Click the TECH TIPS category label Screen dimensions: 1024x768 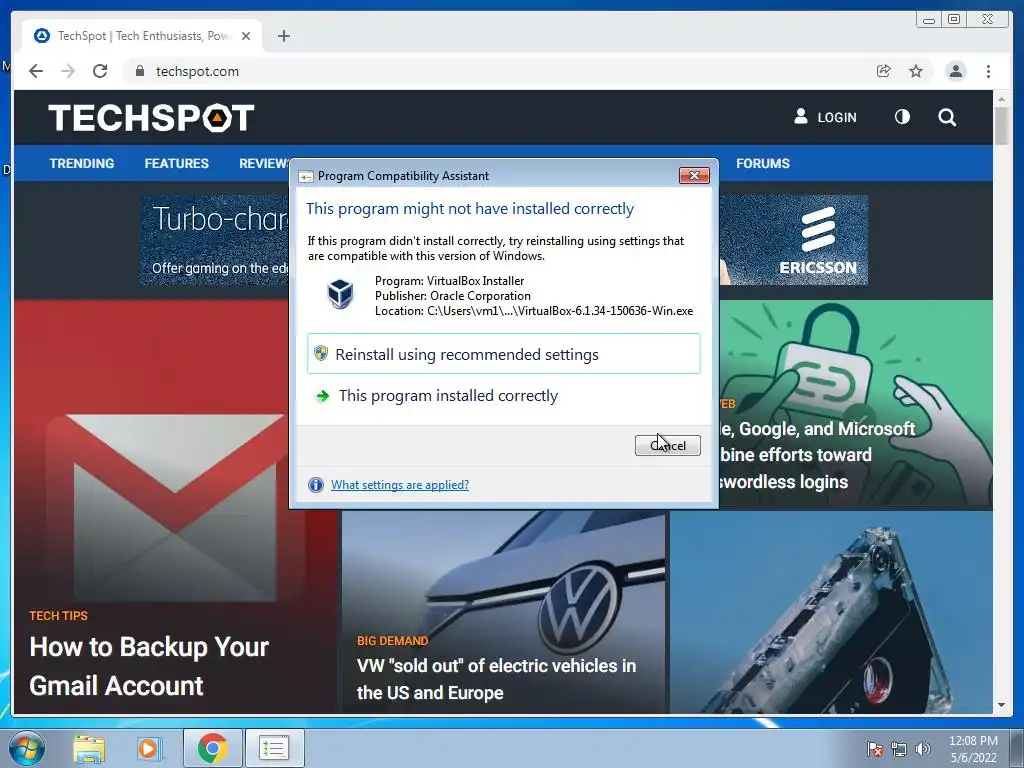coord(58,616)
